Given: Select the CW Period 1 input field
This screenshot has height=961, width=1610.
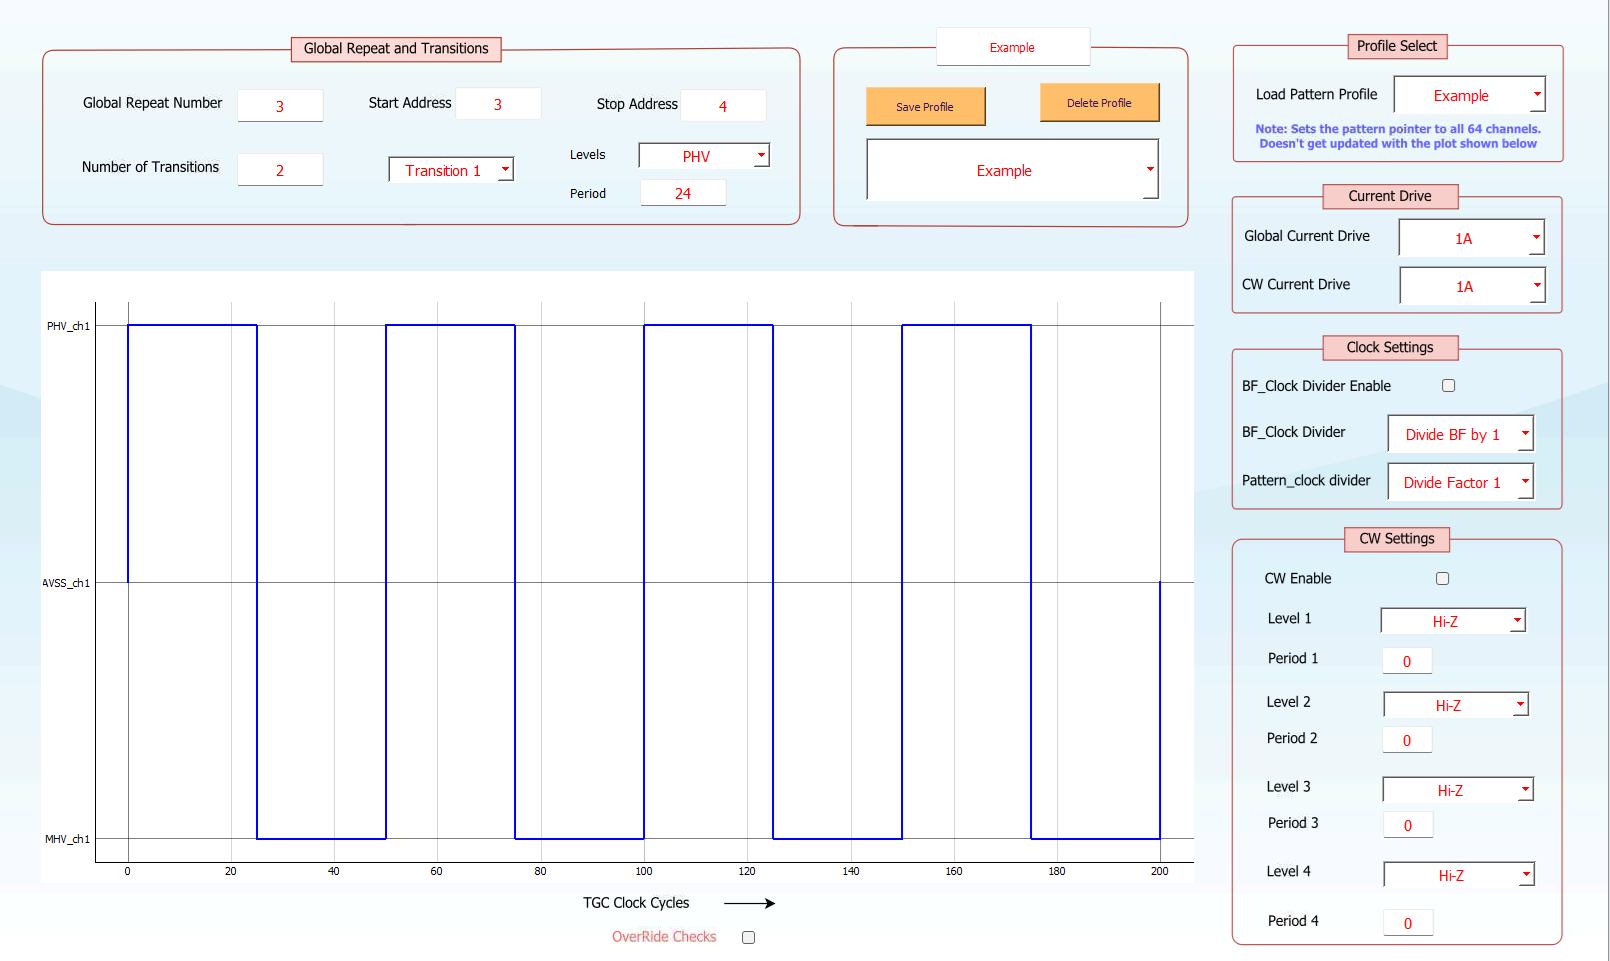Looking at the screenshot, I should coord(1407,661).
